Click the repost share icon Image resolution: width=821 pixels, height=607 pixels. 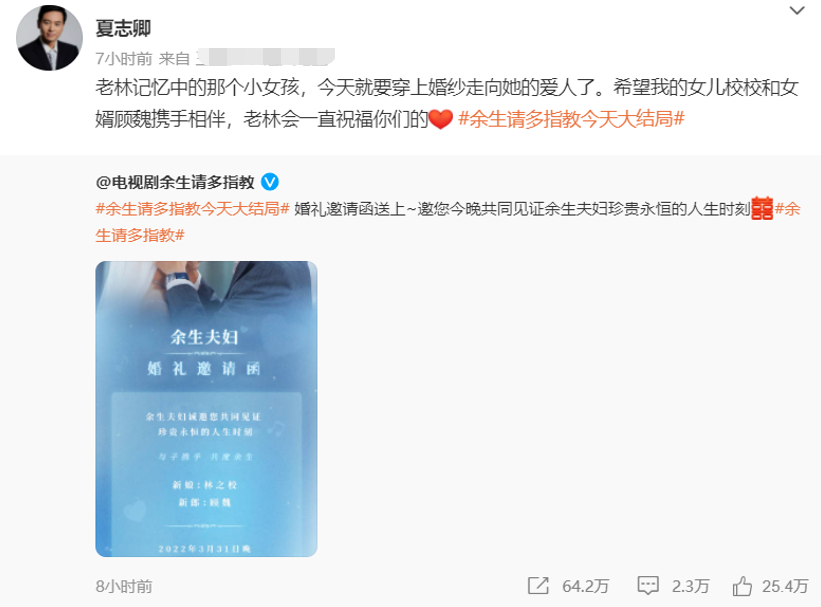(x=538, y=586)
